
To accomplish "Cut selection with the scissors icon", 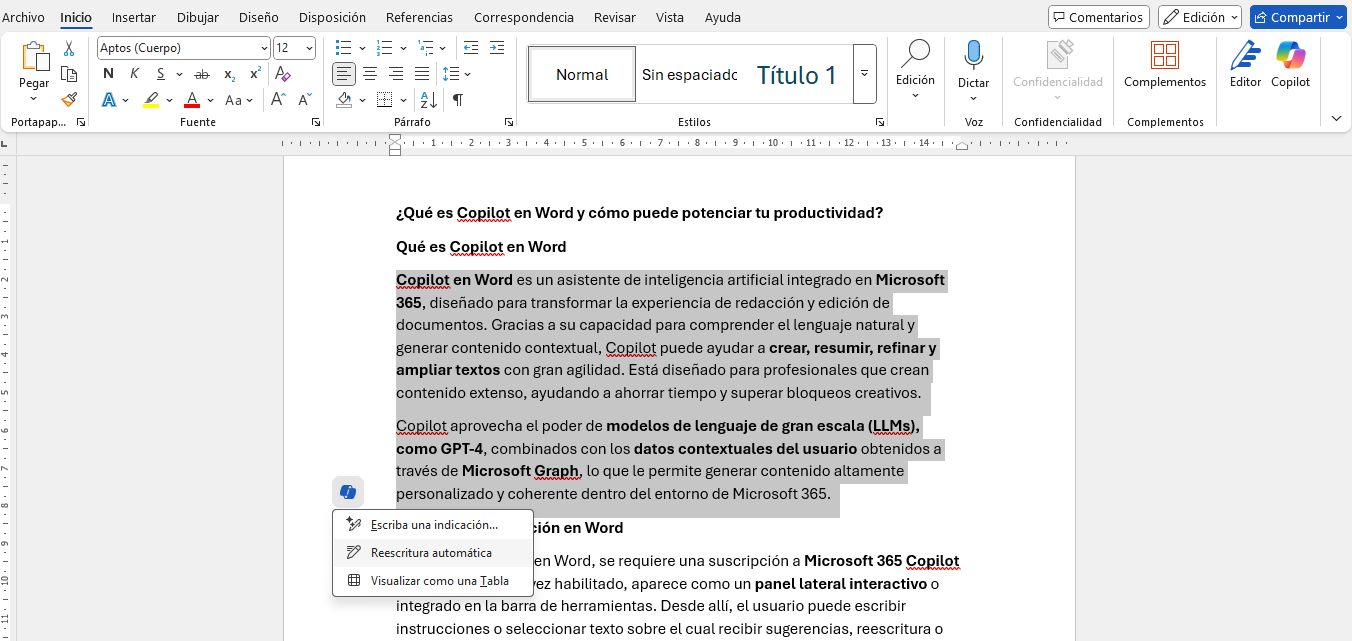I will [69, 48].
